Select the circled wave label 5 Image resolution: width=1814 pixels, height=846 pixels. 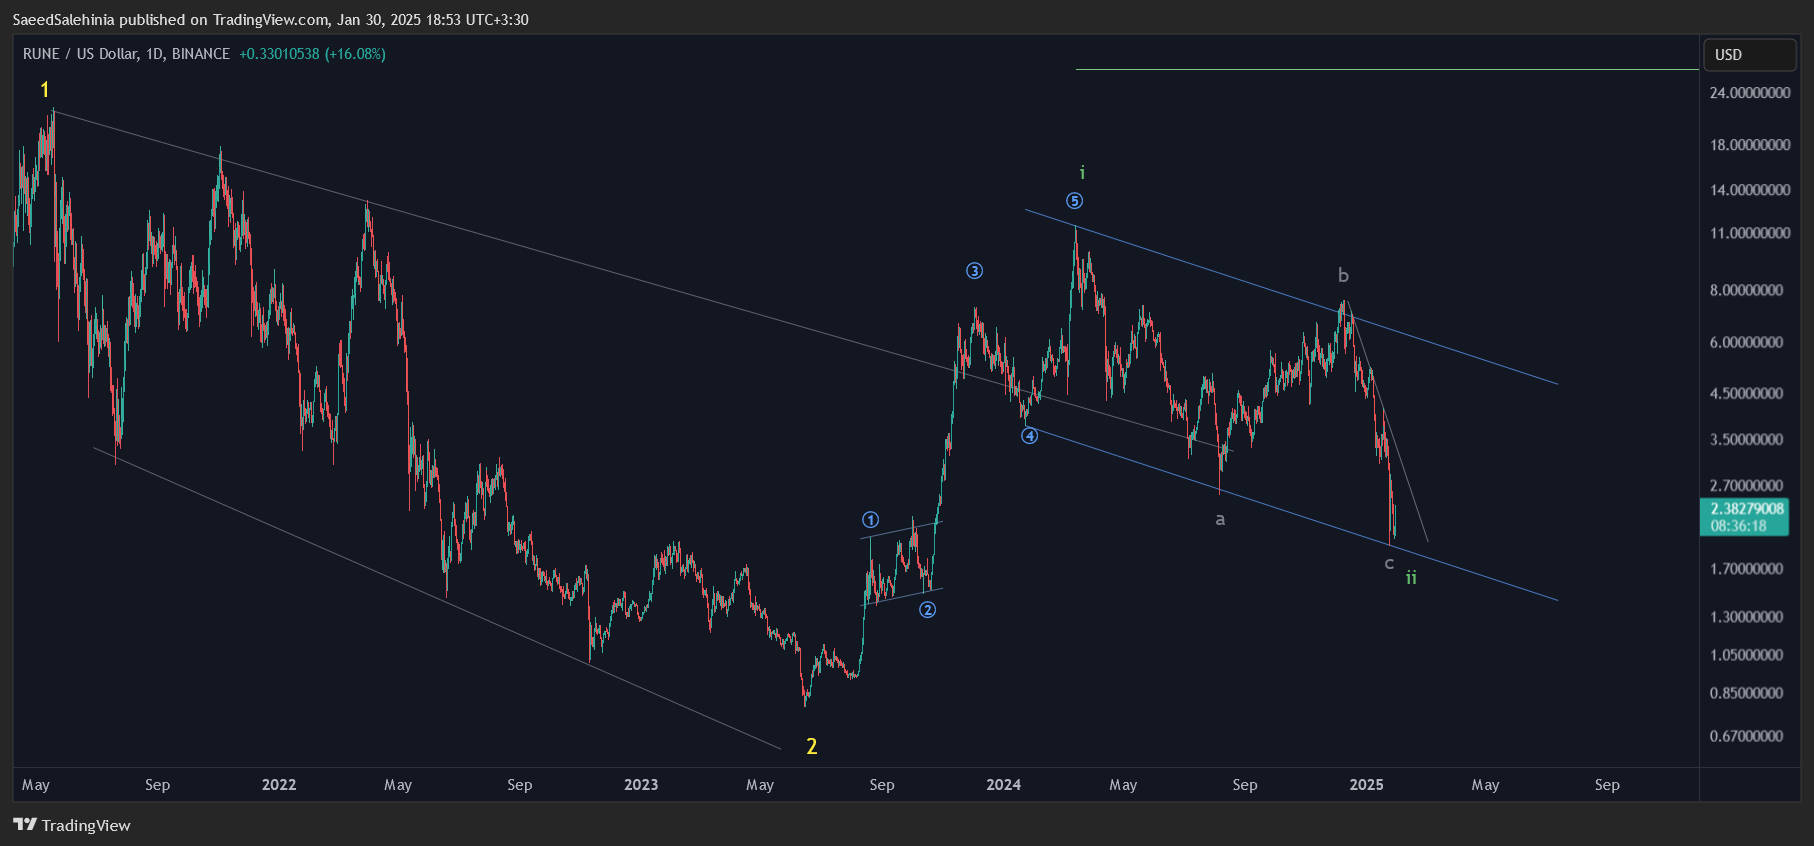pos(1074,200)
